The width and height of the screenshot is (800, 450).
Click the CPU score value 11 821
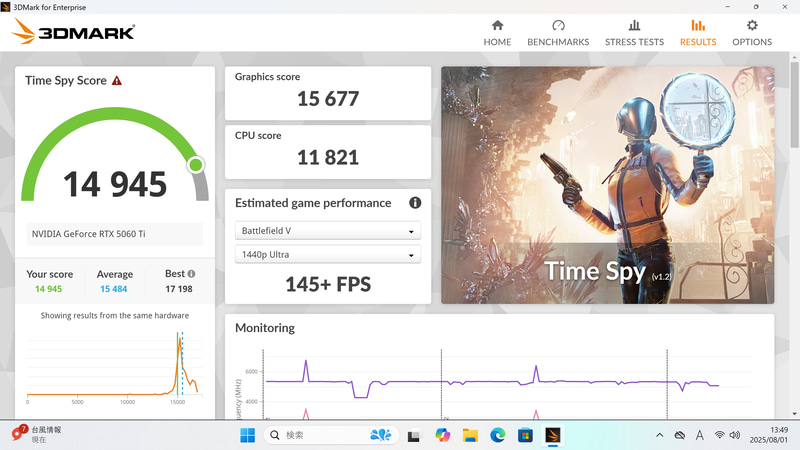[328, 158]
